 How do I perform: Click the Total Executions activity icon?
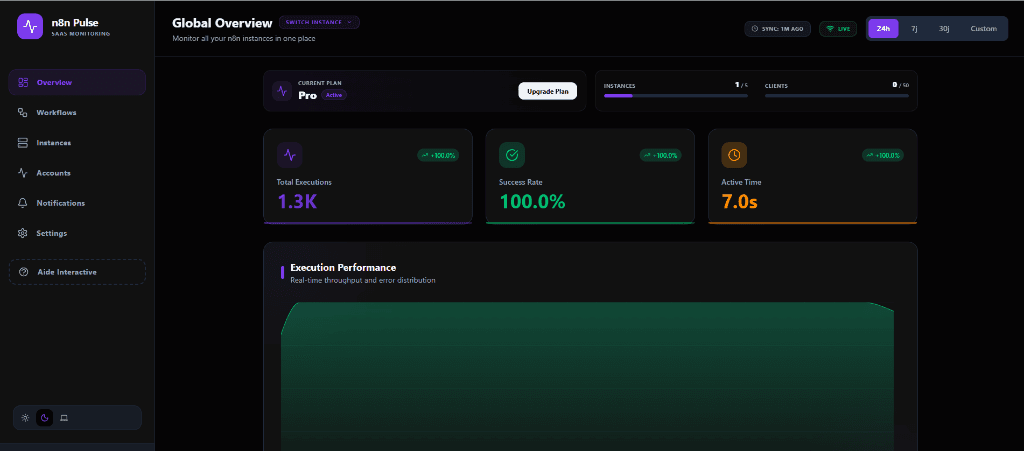[x=290, y=155]
